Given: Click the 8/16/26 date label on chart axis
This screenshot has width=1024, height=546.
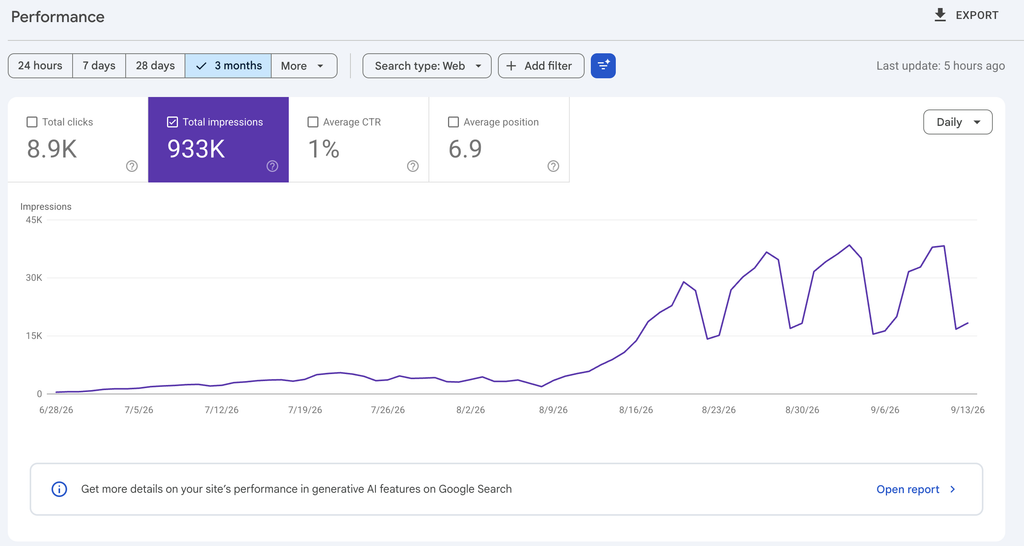Looking at the screenshot, I should [636, 410].
